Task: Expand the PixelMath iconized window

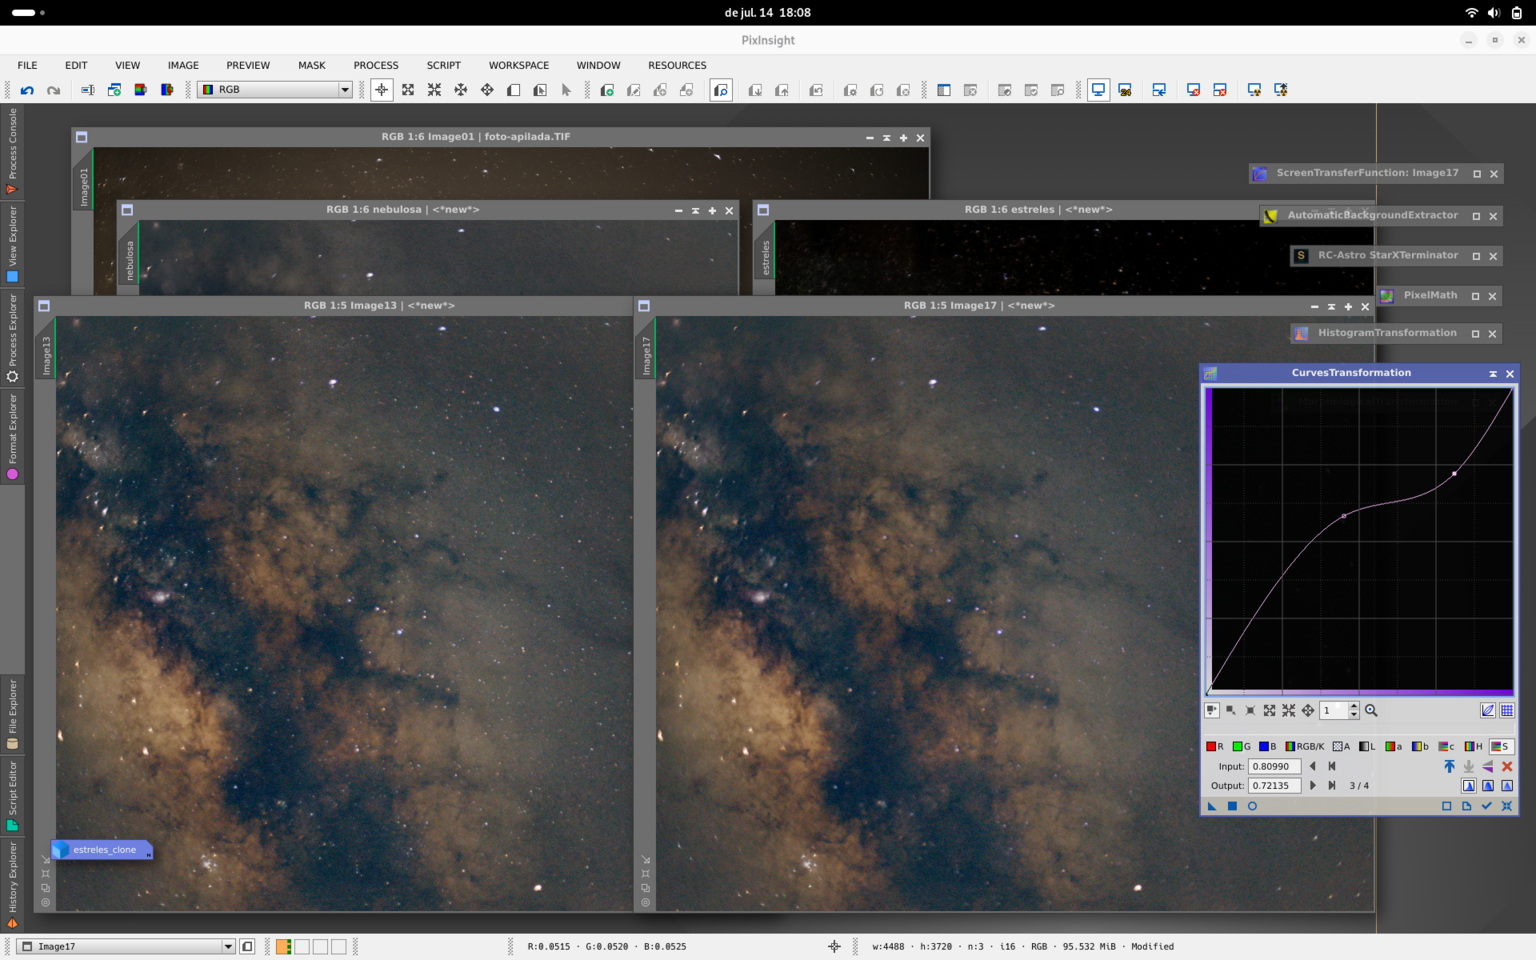Action: 1476,296
